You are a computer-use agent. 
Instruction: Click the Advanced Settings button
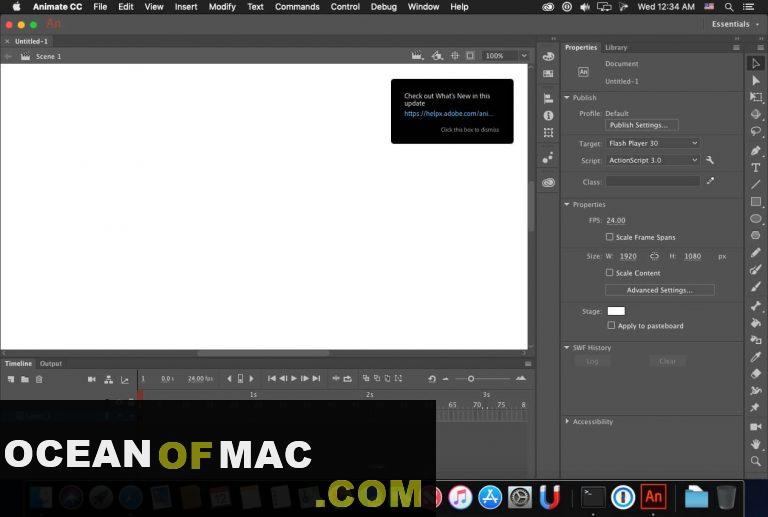tap(660, 290)
